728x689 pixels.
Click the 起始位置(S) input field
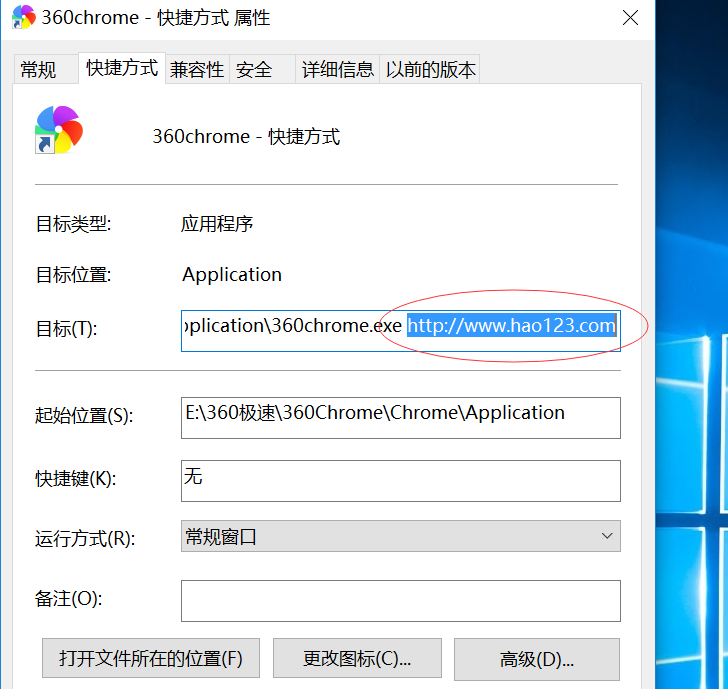(401, 418)
